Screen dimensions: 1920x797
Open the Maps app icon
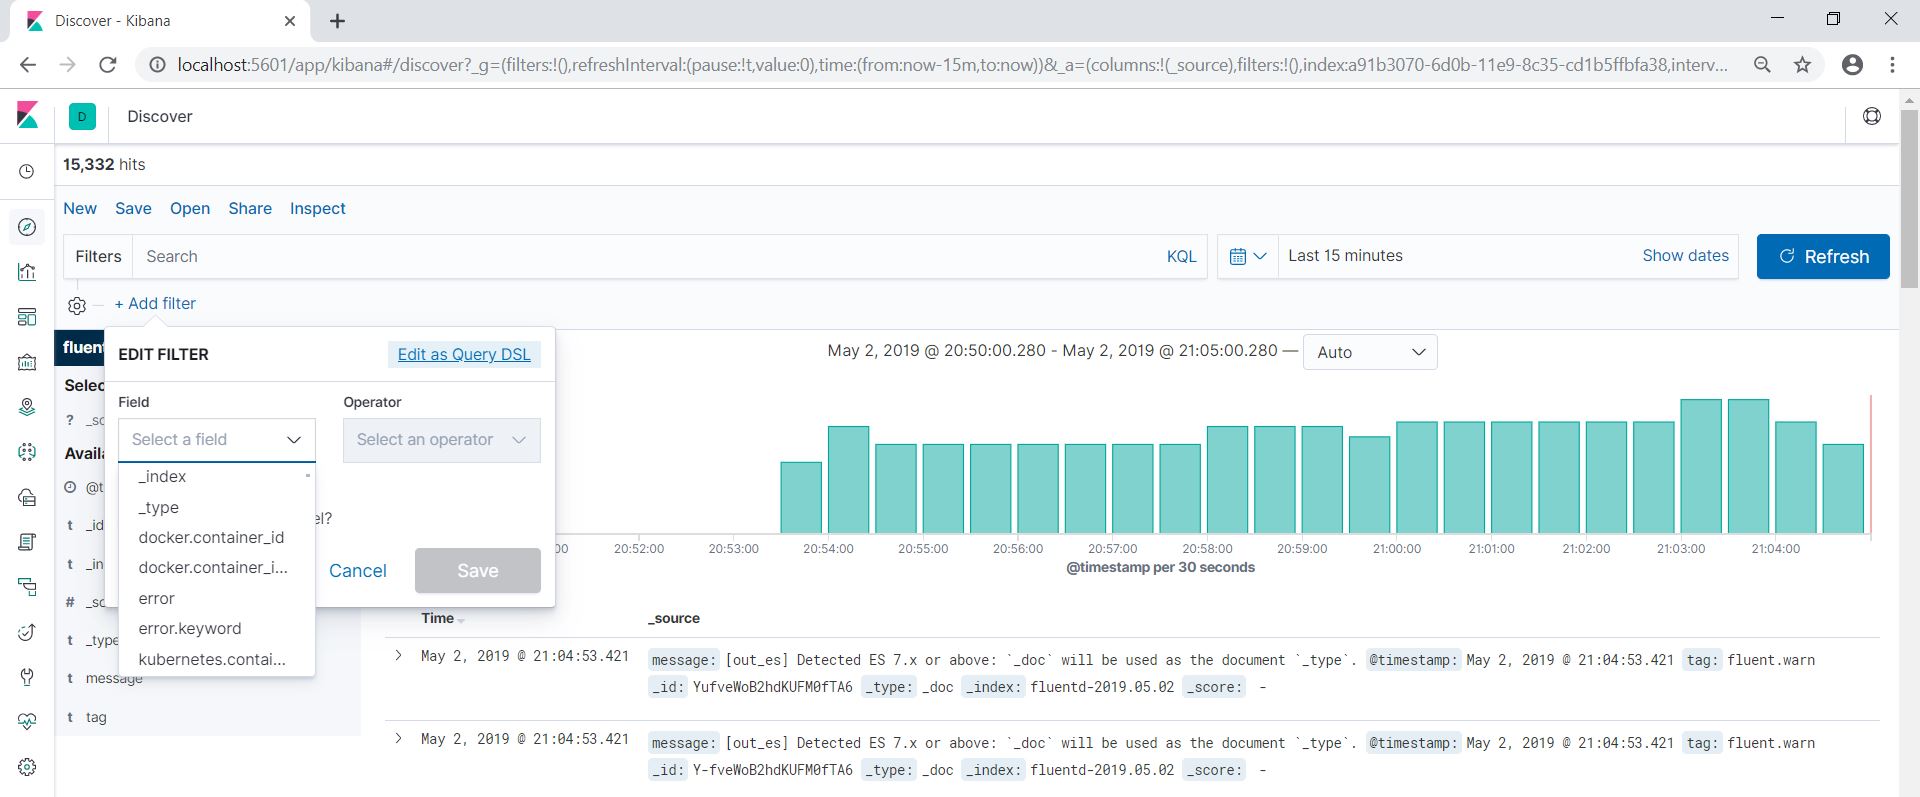pos(27,407)
